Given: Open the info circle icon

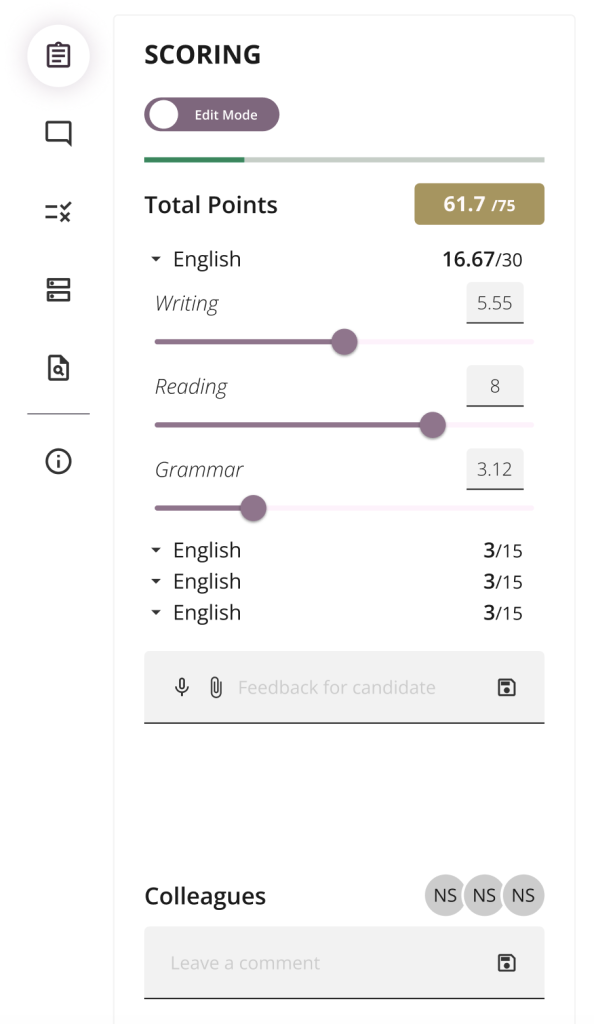Looking at the screenshot, I should 58,462.
